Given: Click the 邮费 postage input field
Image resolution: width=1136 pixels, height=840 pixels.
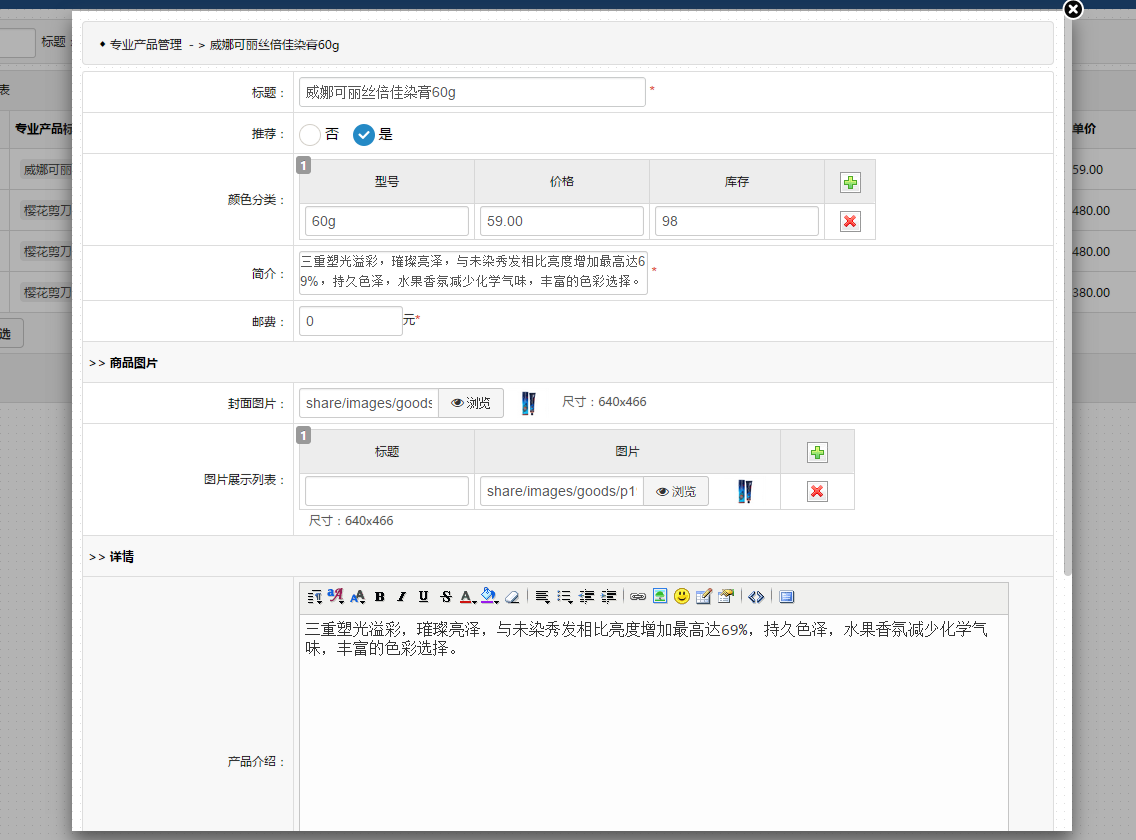Looking at the screenshot, I should tap(351, 322).
